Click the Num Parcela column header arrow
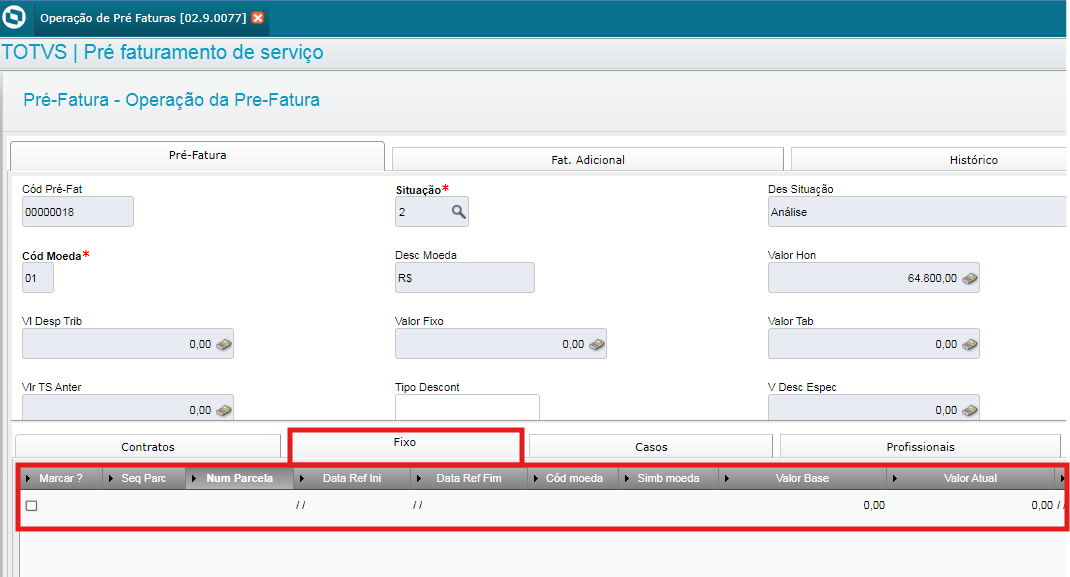This screenshot has height=577, width=1070. 194,479
